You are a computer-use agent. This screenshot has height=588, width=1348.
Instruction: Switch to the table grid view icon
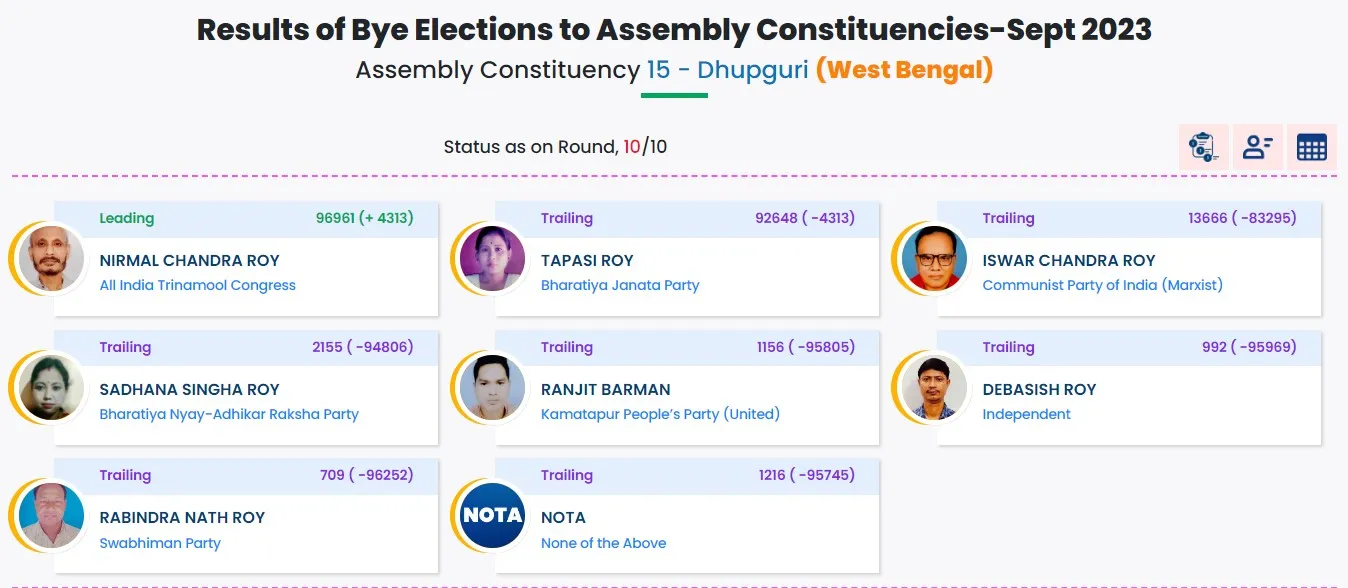(x=1311, y=147)
